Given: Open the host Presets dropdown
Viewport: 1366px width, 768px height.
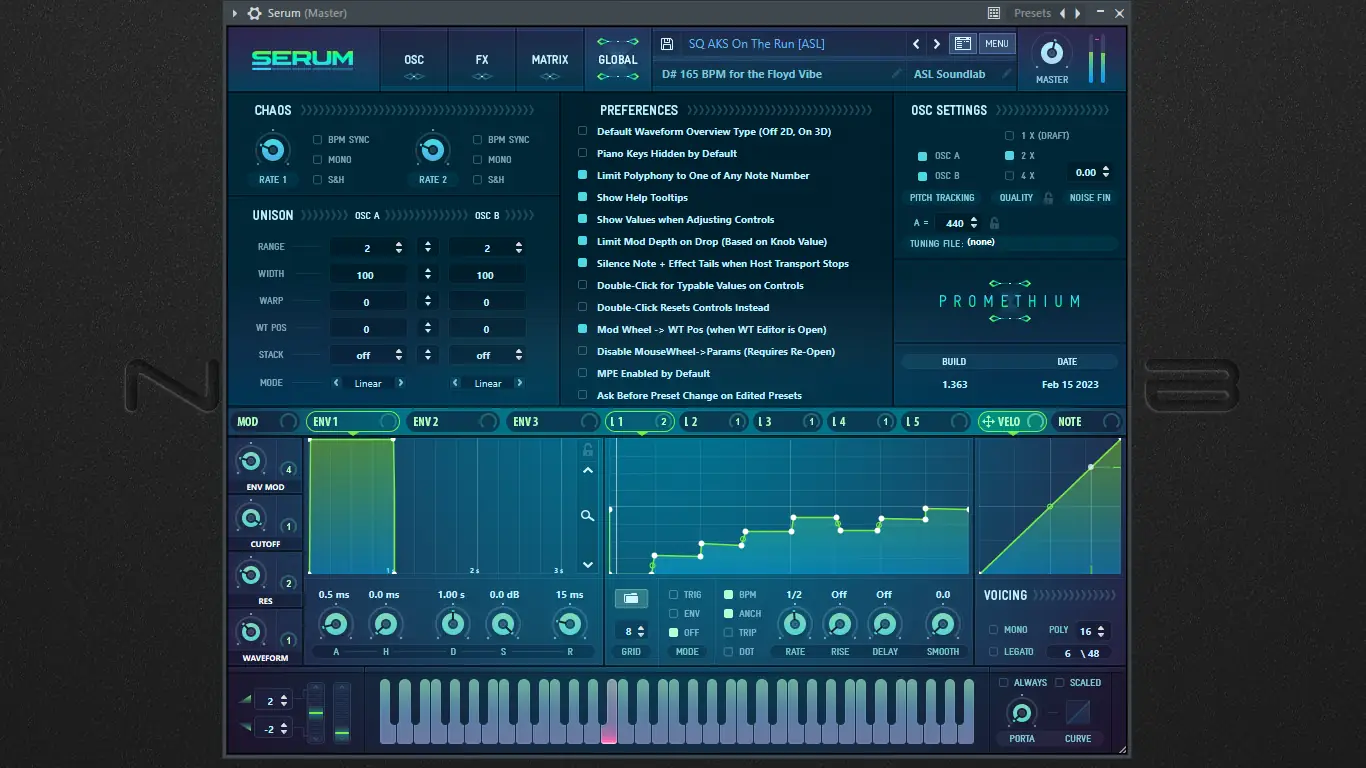Looking at the screenshot, I should [1032, 13].
